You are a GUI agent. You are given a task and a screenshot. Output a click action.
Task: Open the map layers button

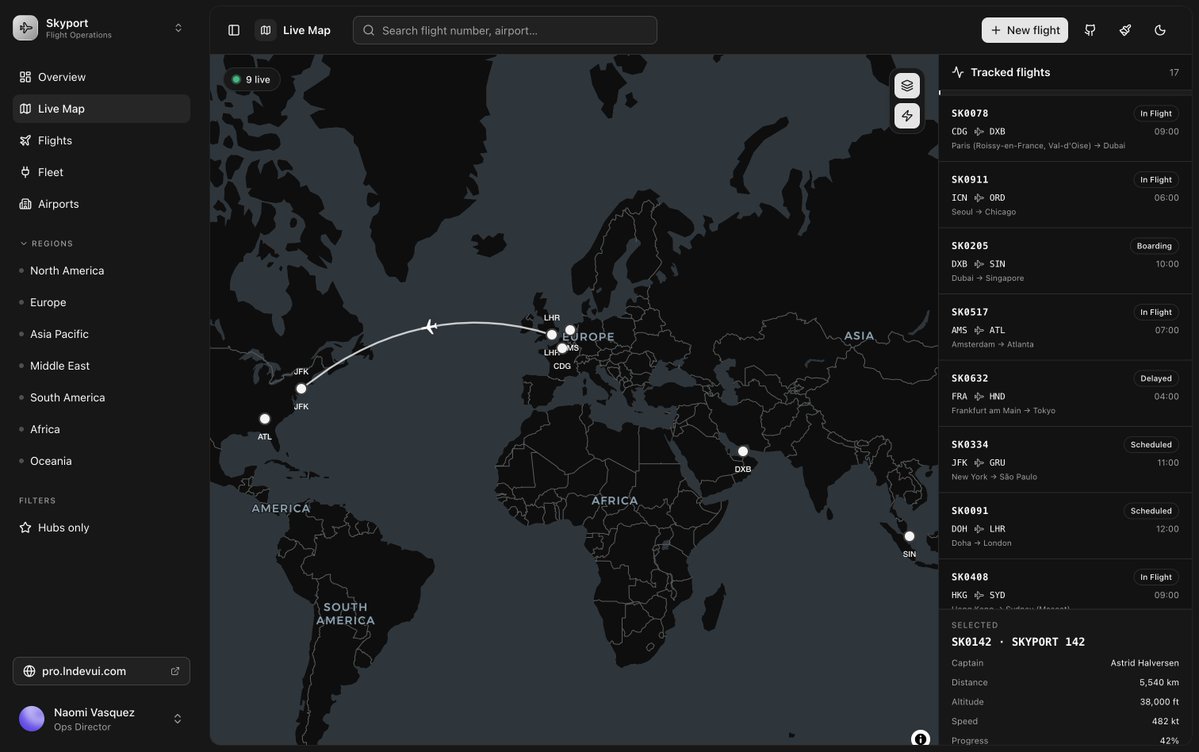907,86
